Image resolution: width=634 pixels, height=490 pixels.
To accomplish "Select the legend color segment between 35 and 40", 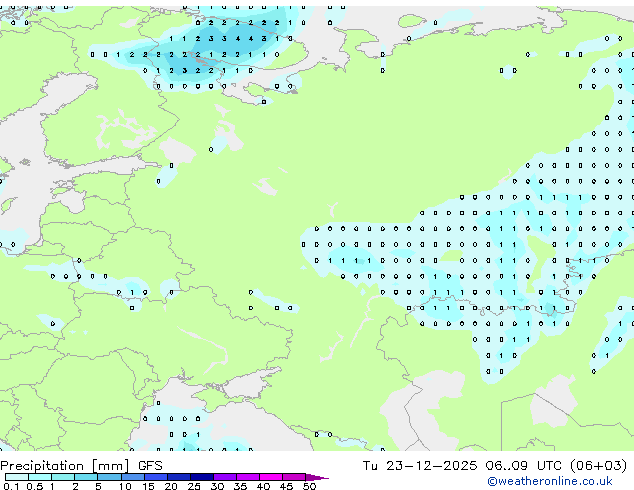I will 247,477.
